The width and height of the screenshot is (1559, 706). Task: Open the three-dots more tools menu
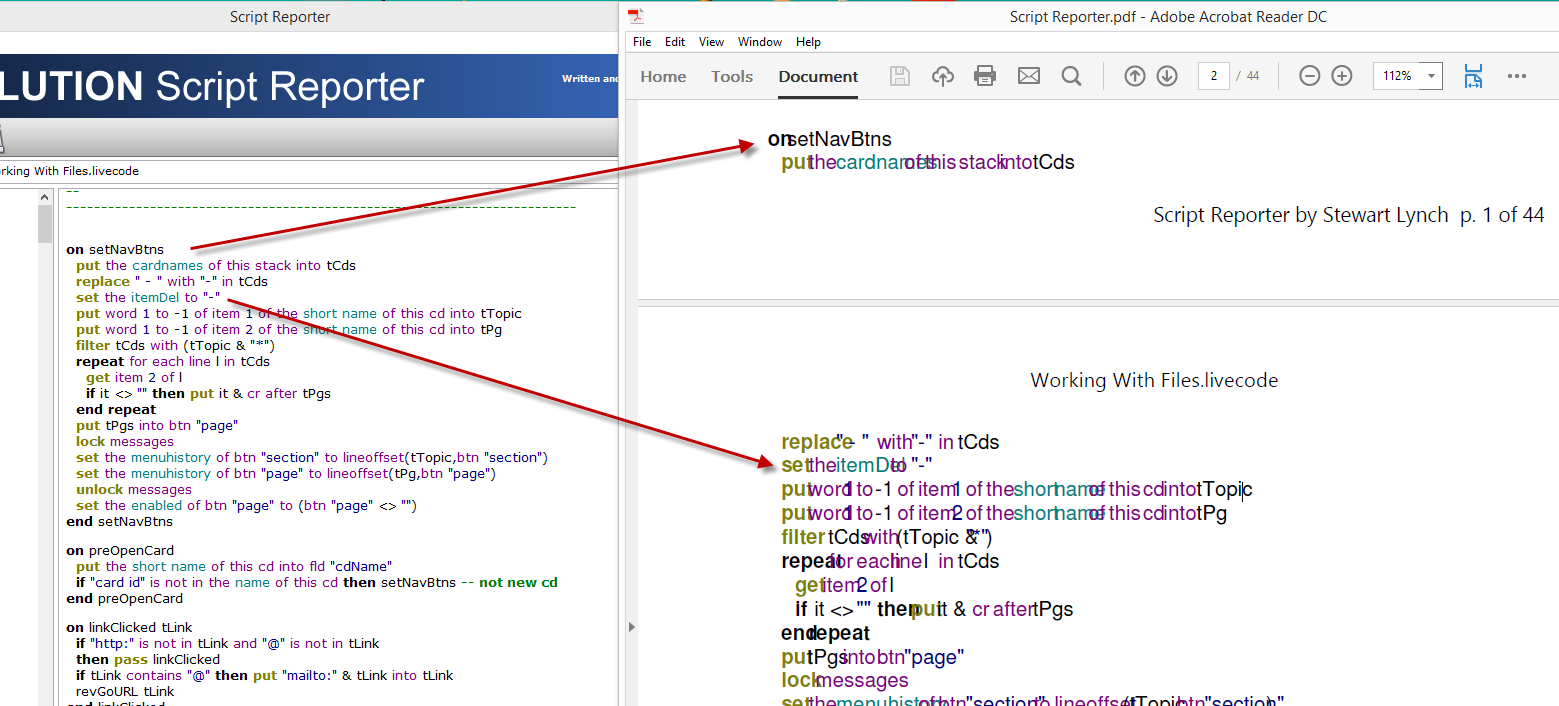click(x=1516, y=76)
